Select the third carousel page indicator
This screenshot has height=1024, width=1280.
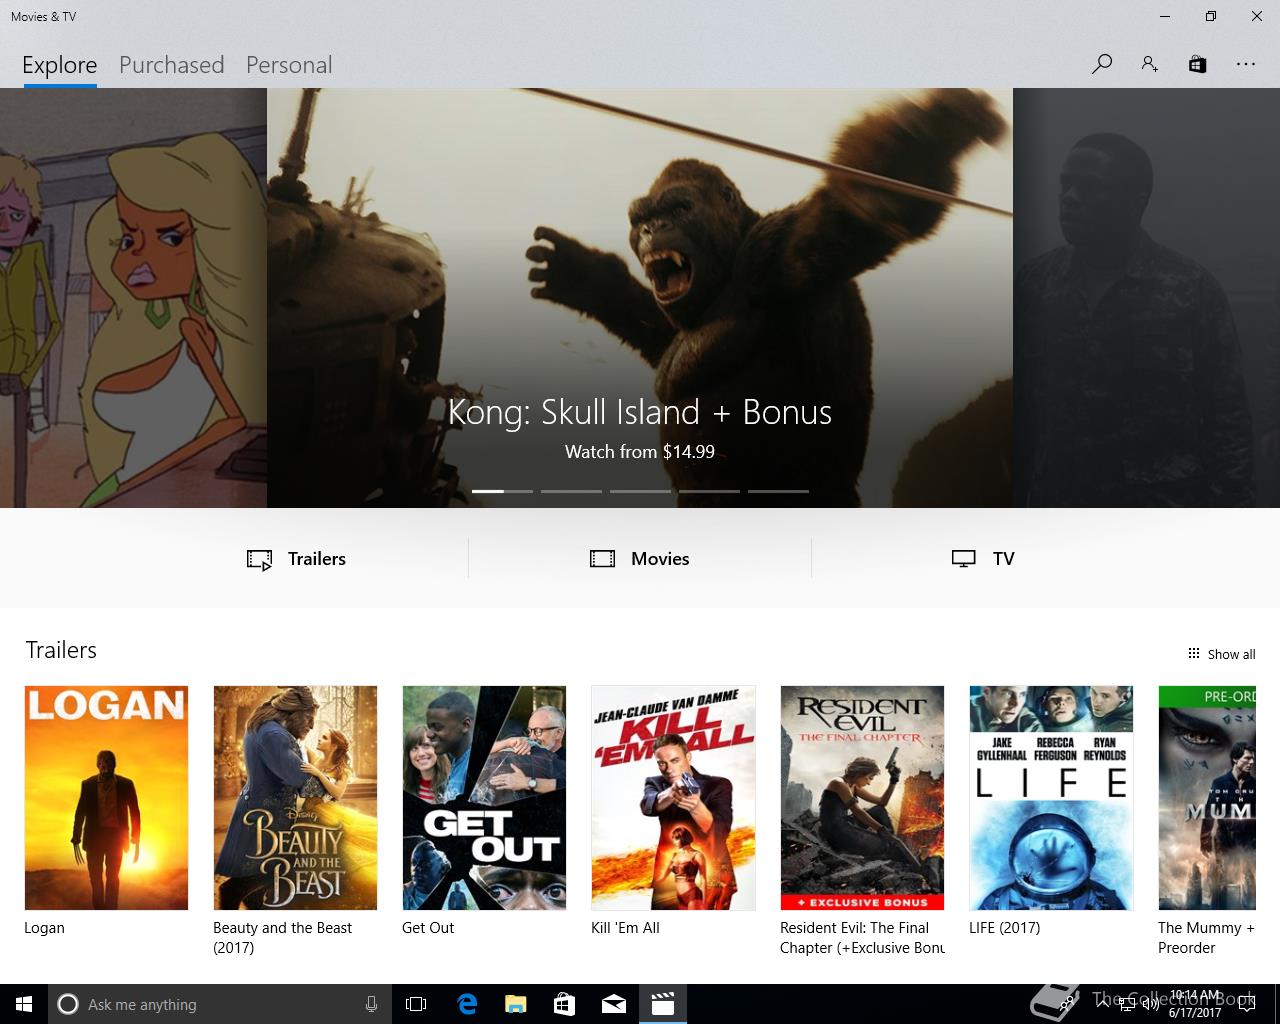pyautogui.click(x=640, y=491)
